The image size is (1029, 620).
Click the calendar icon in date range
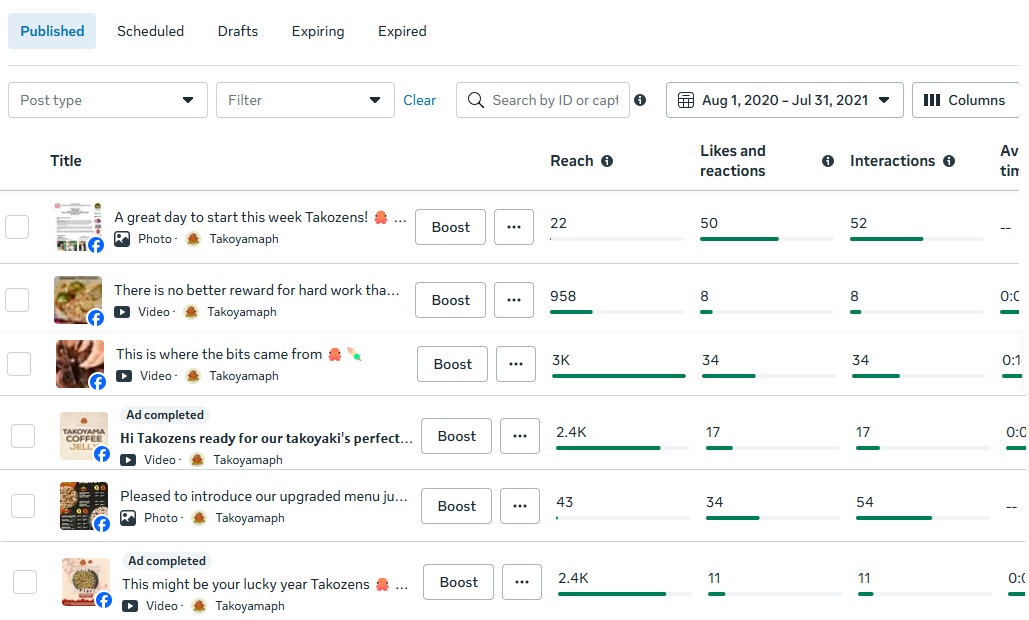tap(686, 100)
